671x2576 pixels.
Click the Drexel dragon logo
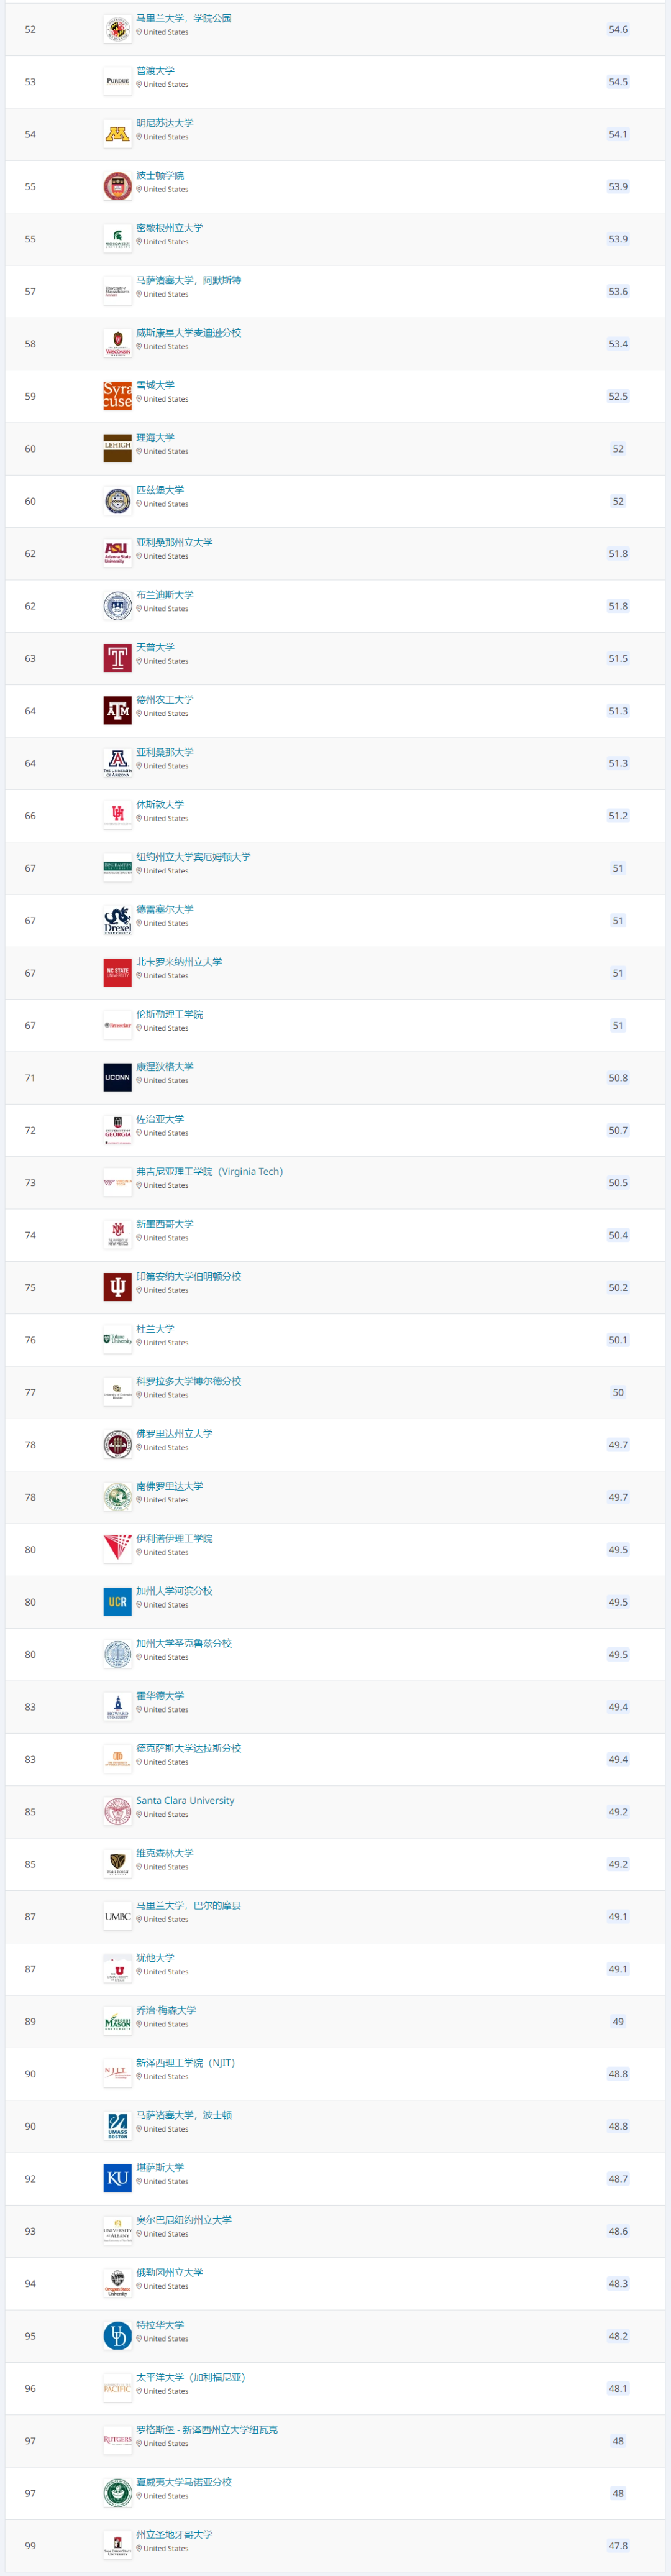click(117, 921)
